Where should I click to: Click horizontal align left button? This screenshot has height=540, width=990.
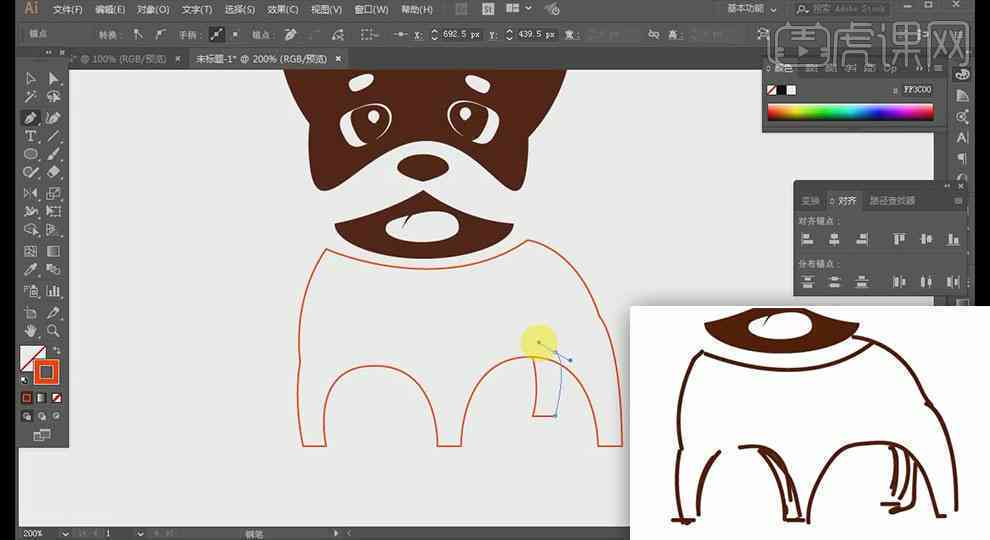tap(807, 239)
